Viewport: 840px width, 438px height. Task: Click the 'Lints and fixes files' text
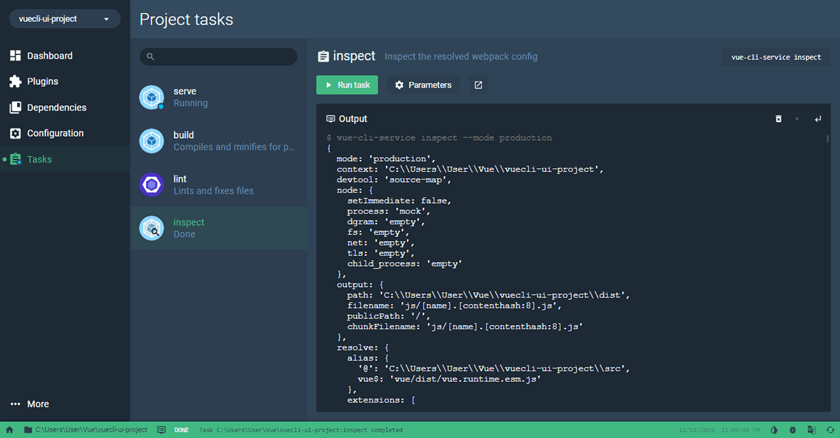point(213,191)
